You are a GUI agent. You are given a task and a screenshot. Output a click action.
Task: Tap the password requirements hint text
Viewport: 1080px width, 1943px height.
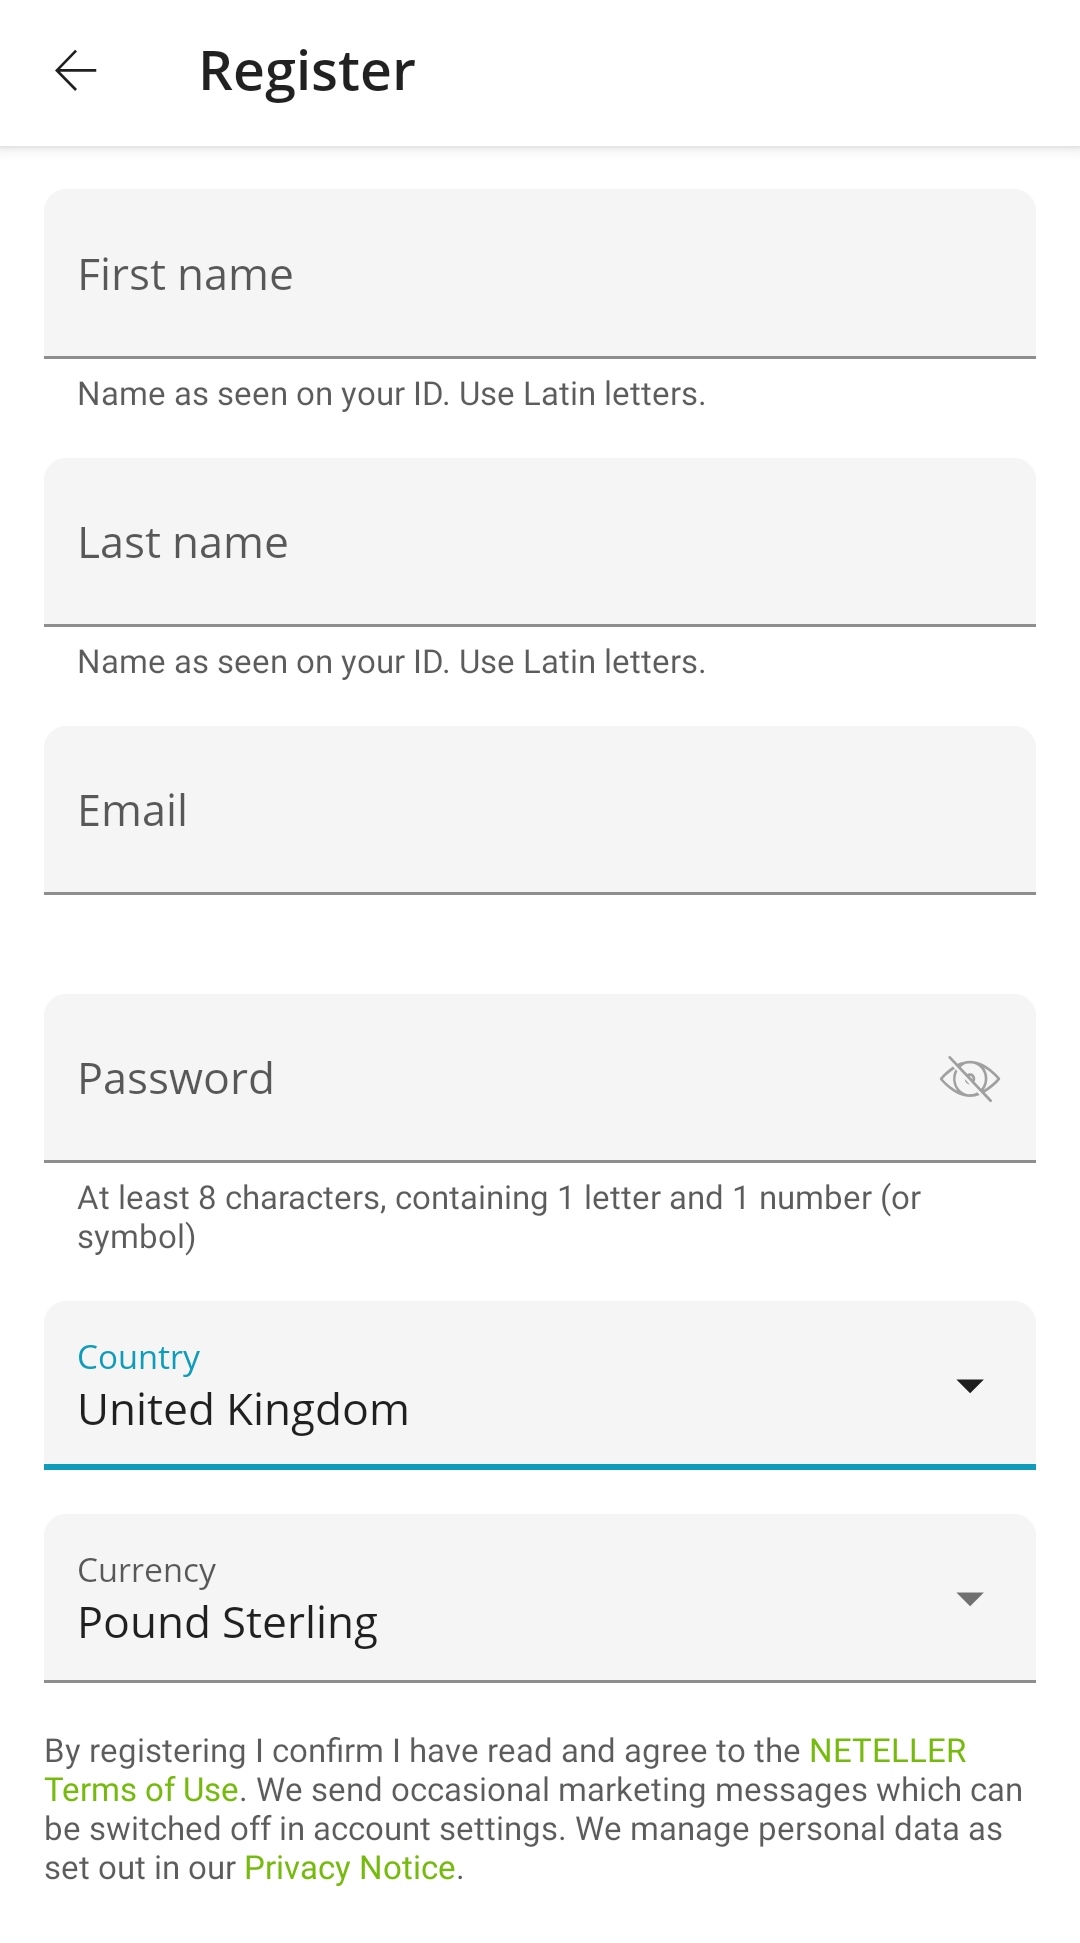click(499, 1217)
